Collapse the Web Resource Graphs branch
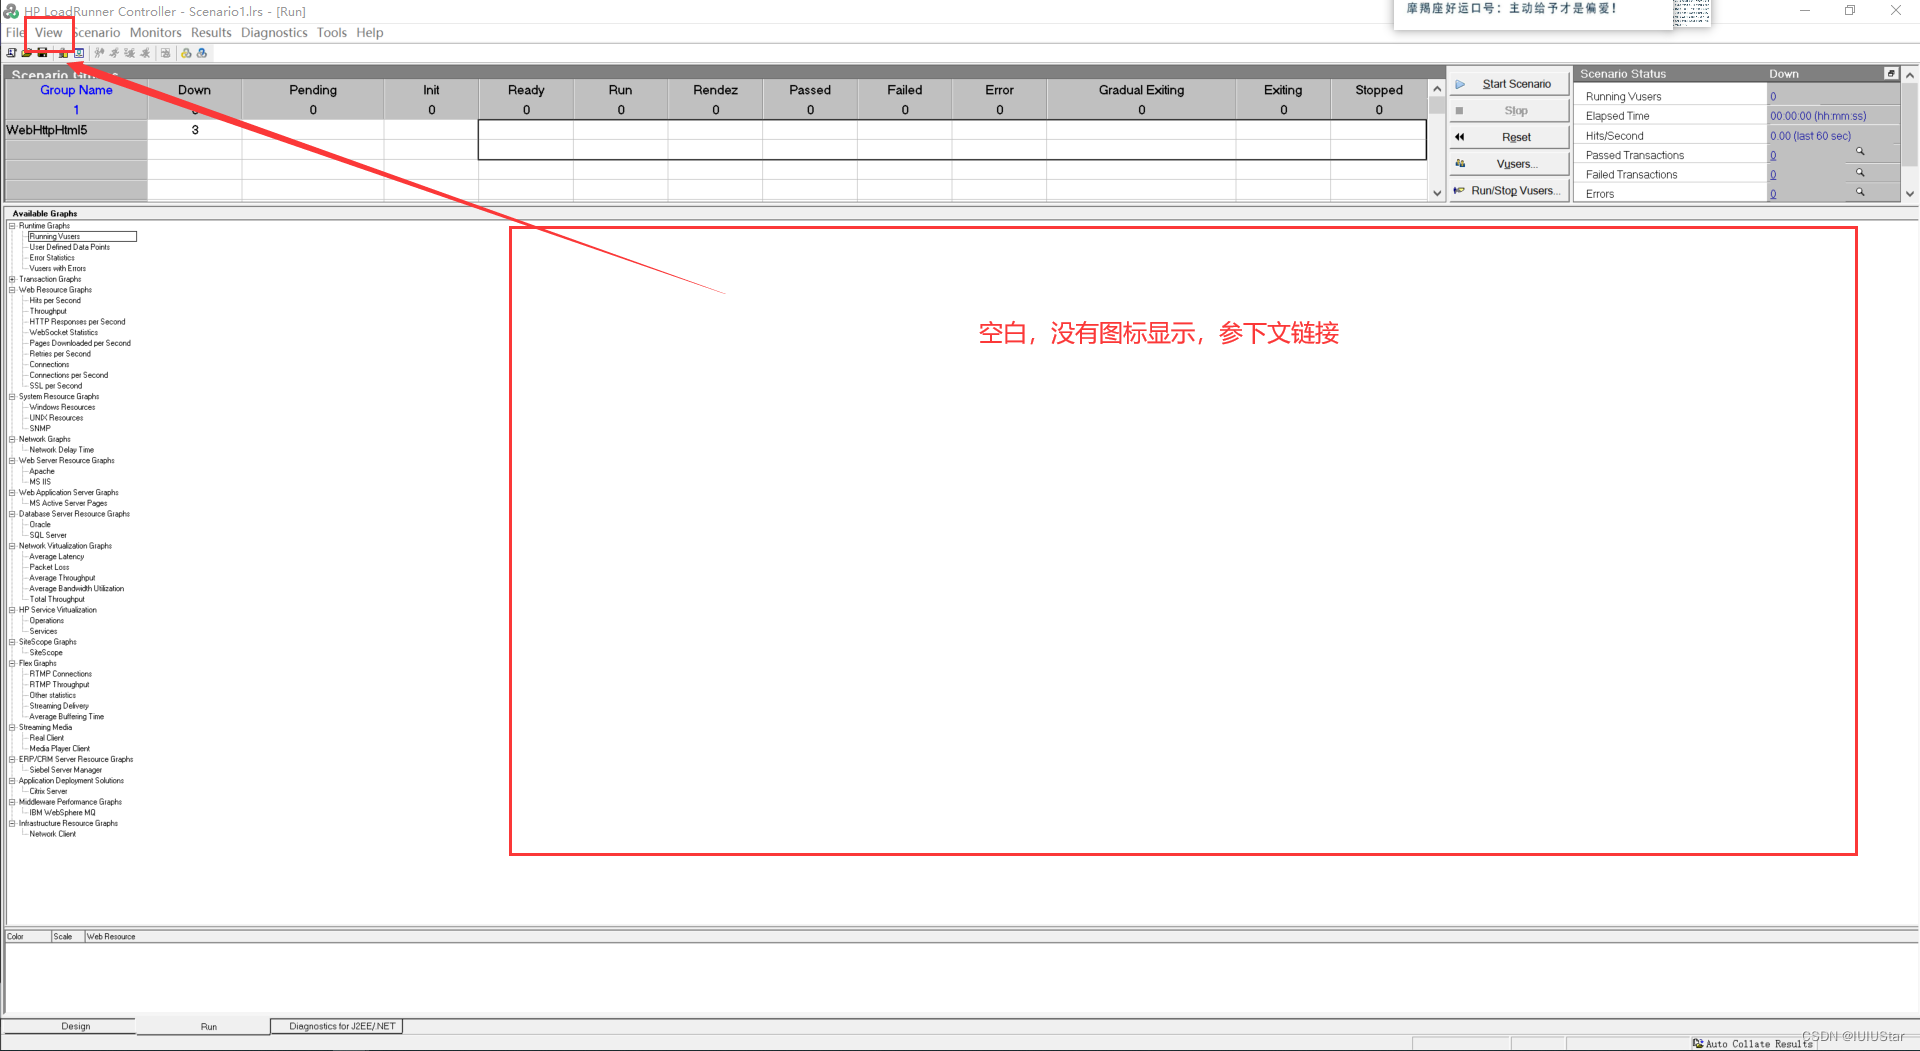Screen dimensions: 1920x1051 click(11, 290)
